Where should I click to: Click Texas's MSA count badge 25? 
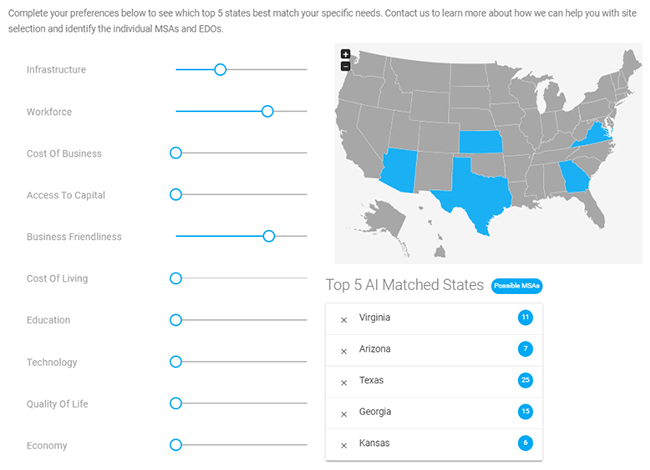[x=525, y=380]
